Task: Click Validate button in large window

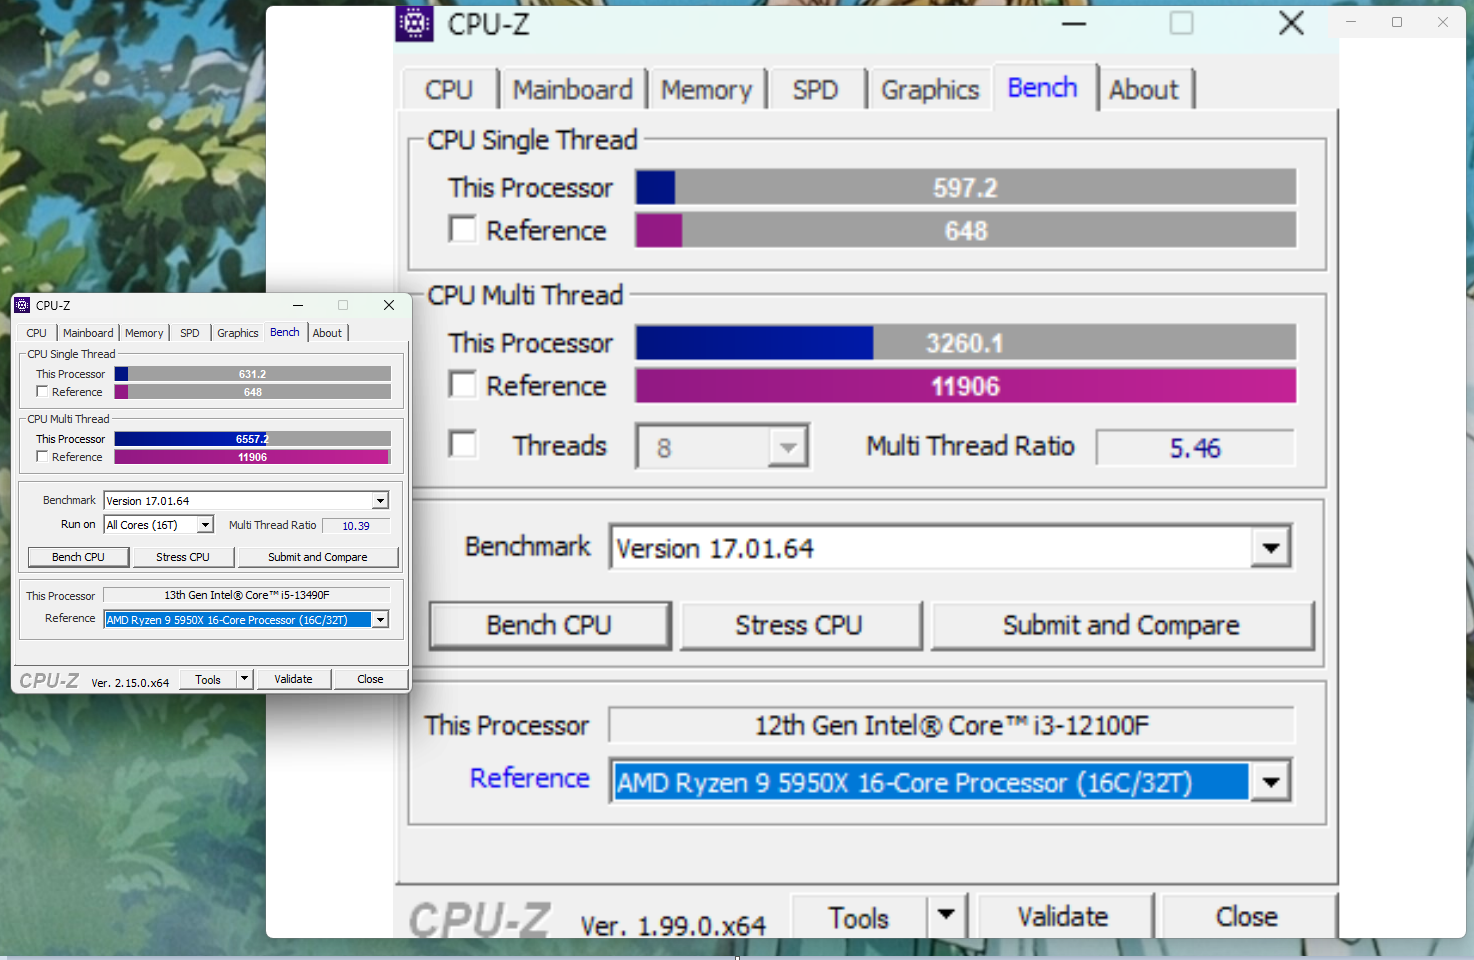Action: pyautogui.click(x=1063, y=916)
